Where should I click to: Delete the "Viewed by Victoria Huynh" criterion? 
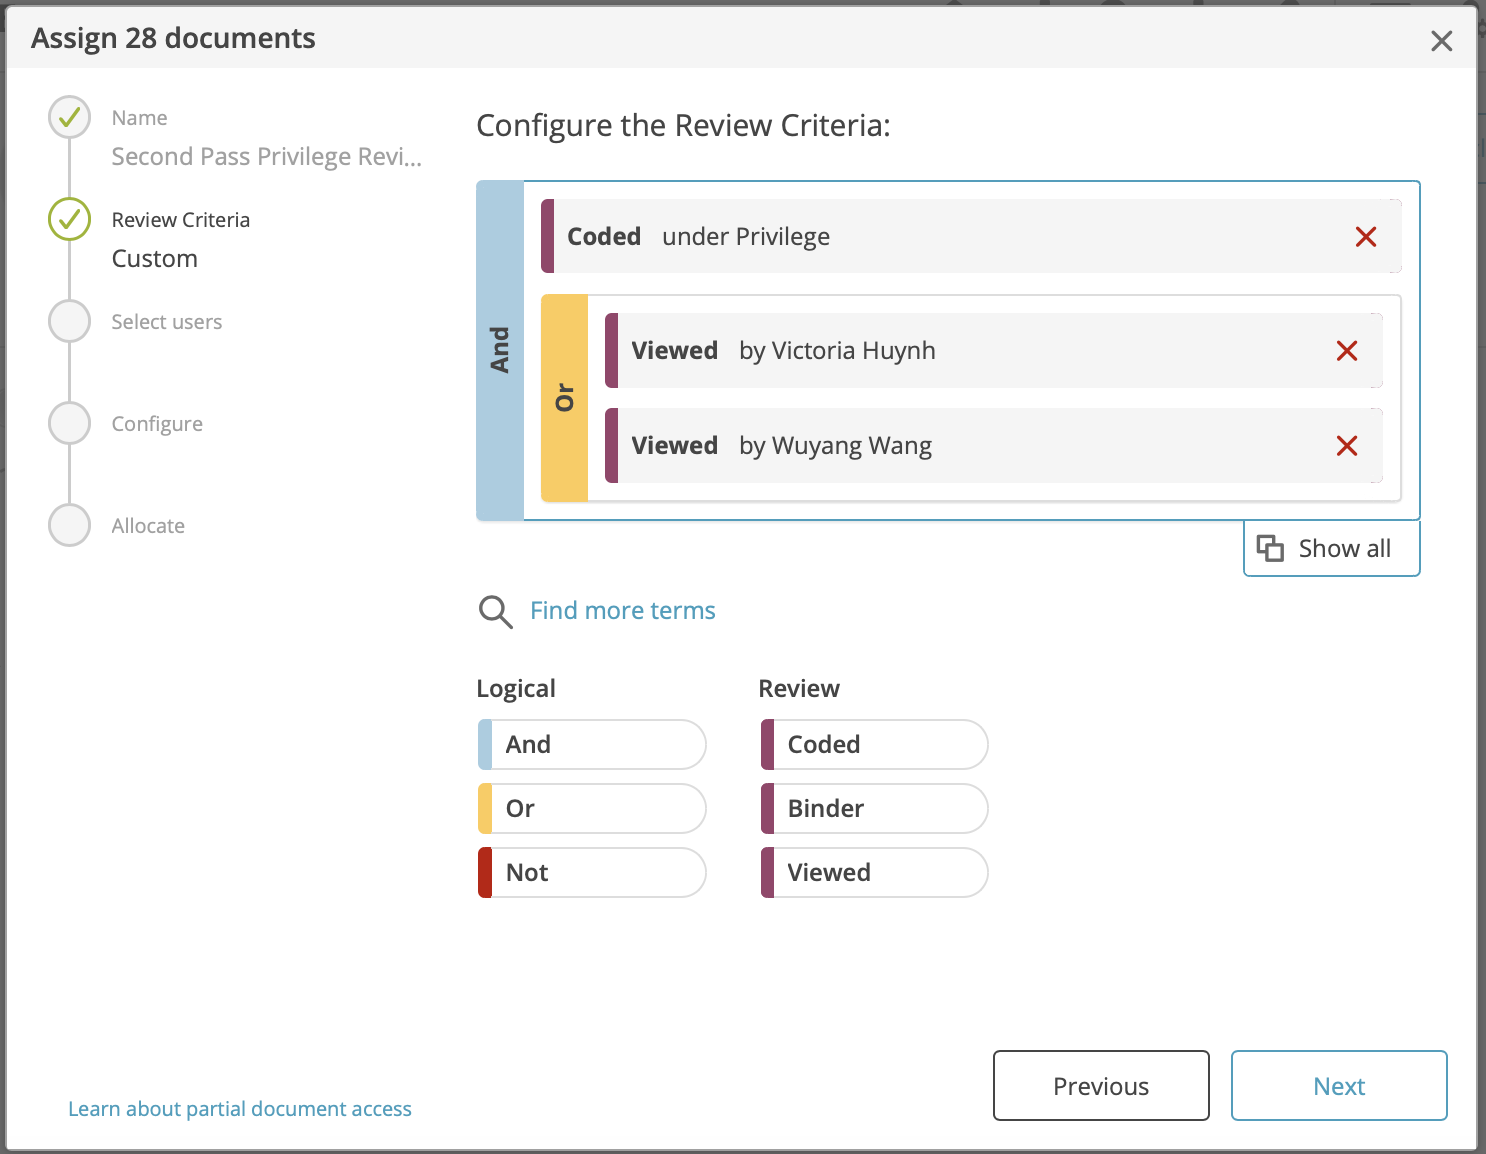point(1347,350)
